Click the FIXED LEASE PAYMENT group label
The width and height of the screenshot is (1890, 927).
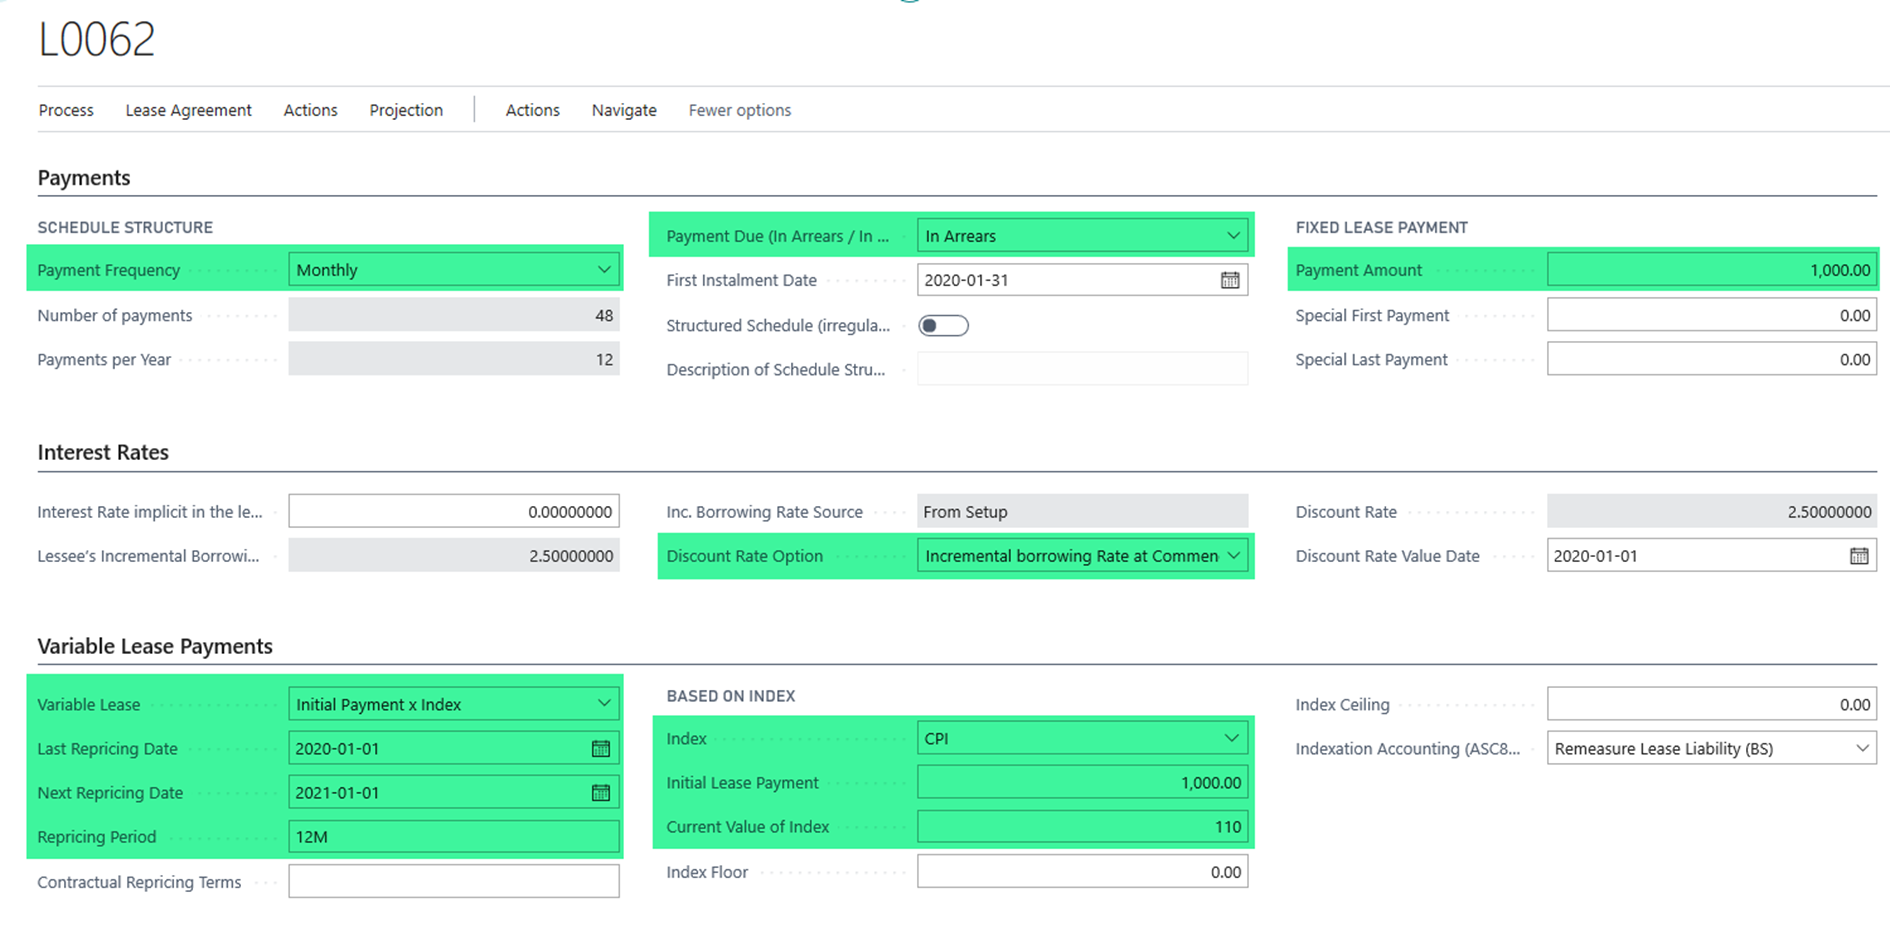coord(1381,228)
